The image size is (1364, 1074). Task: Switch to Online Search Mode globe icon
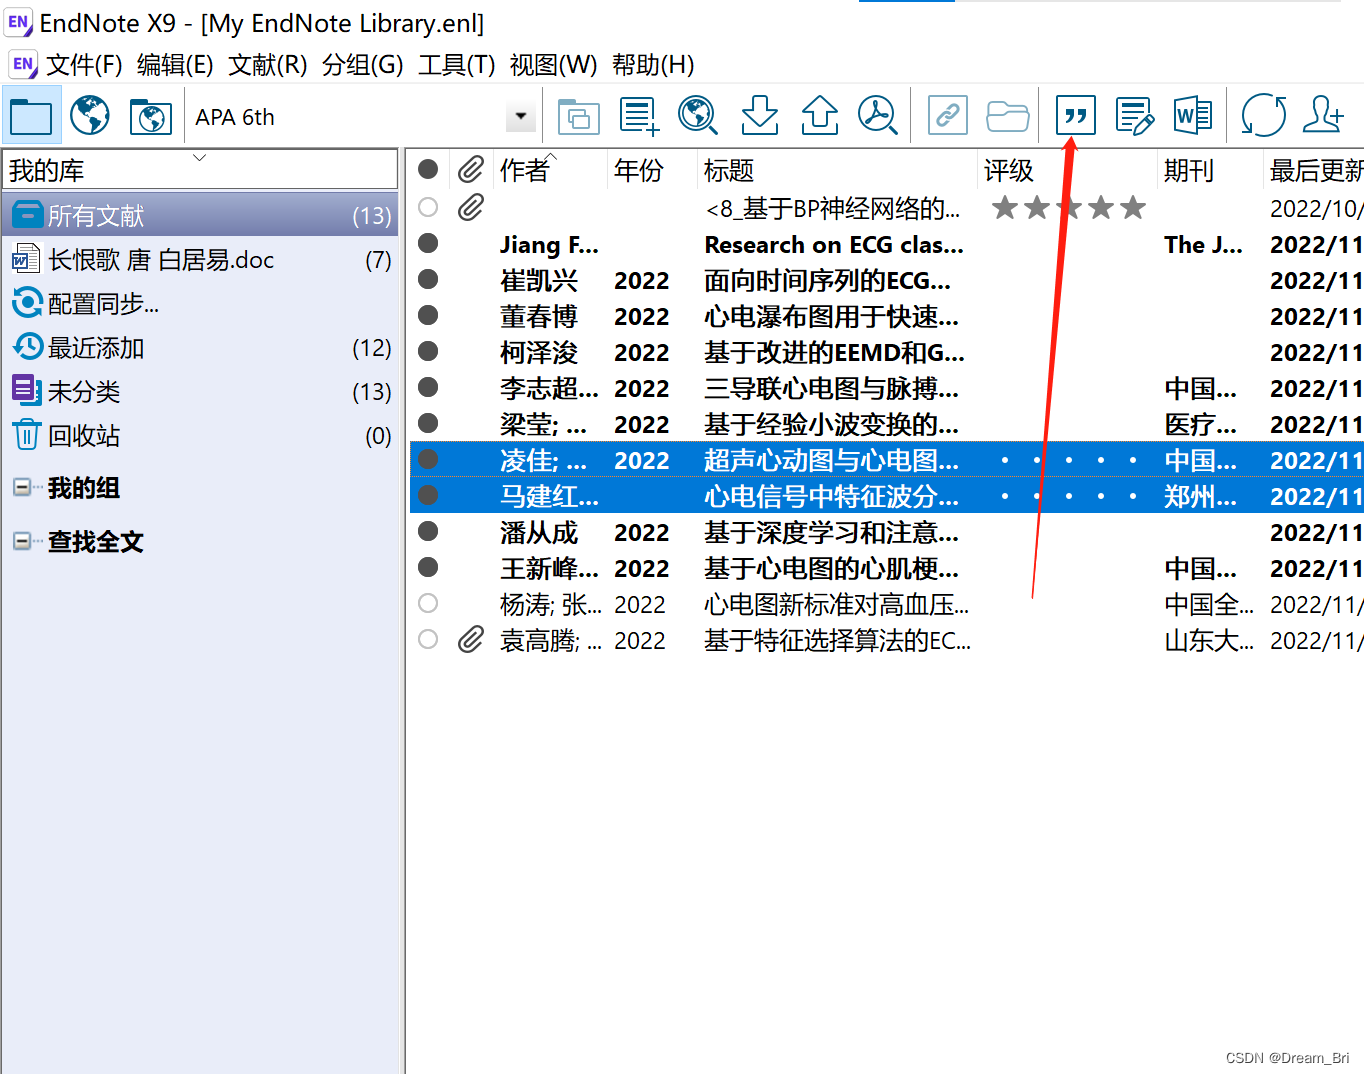tap(90, 116)
